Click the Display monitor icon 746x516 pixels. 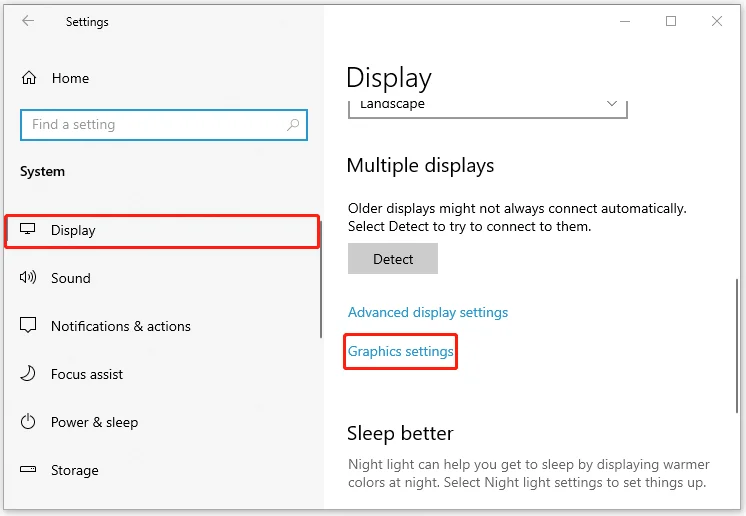coord(28,229)
